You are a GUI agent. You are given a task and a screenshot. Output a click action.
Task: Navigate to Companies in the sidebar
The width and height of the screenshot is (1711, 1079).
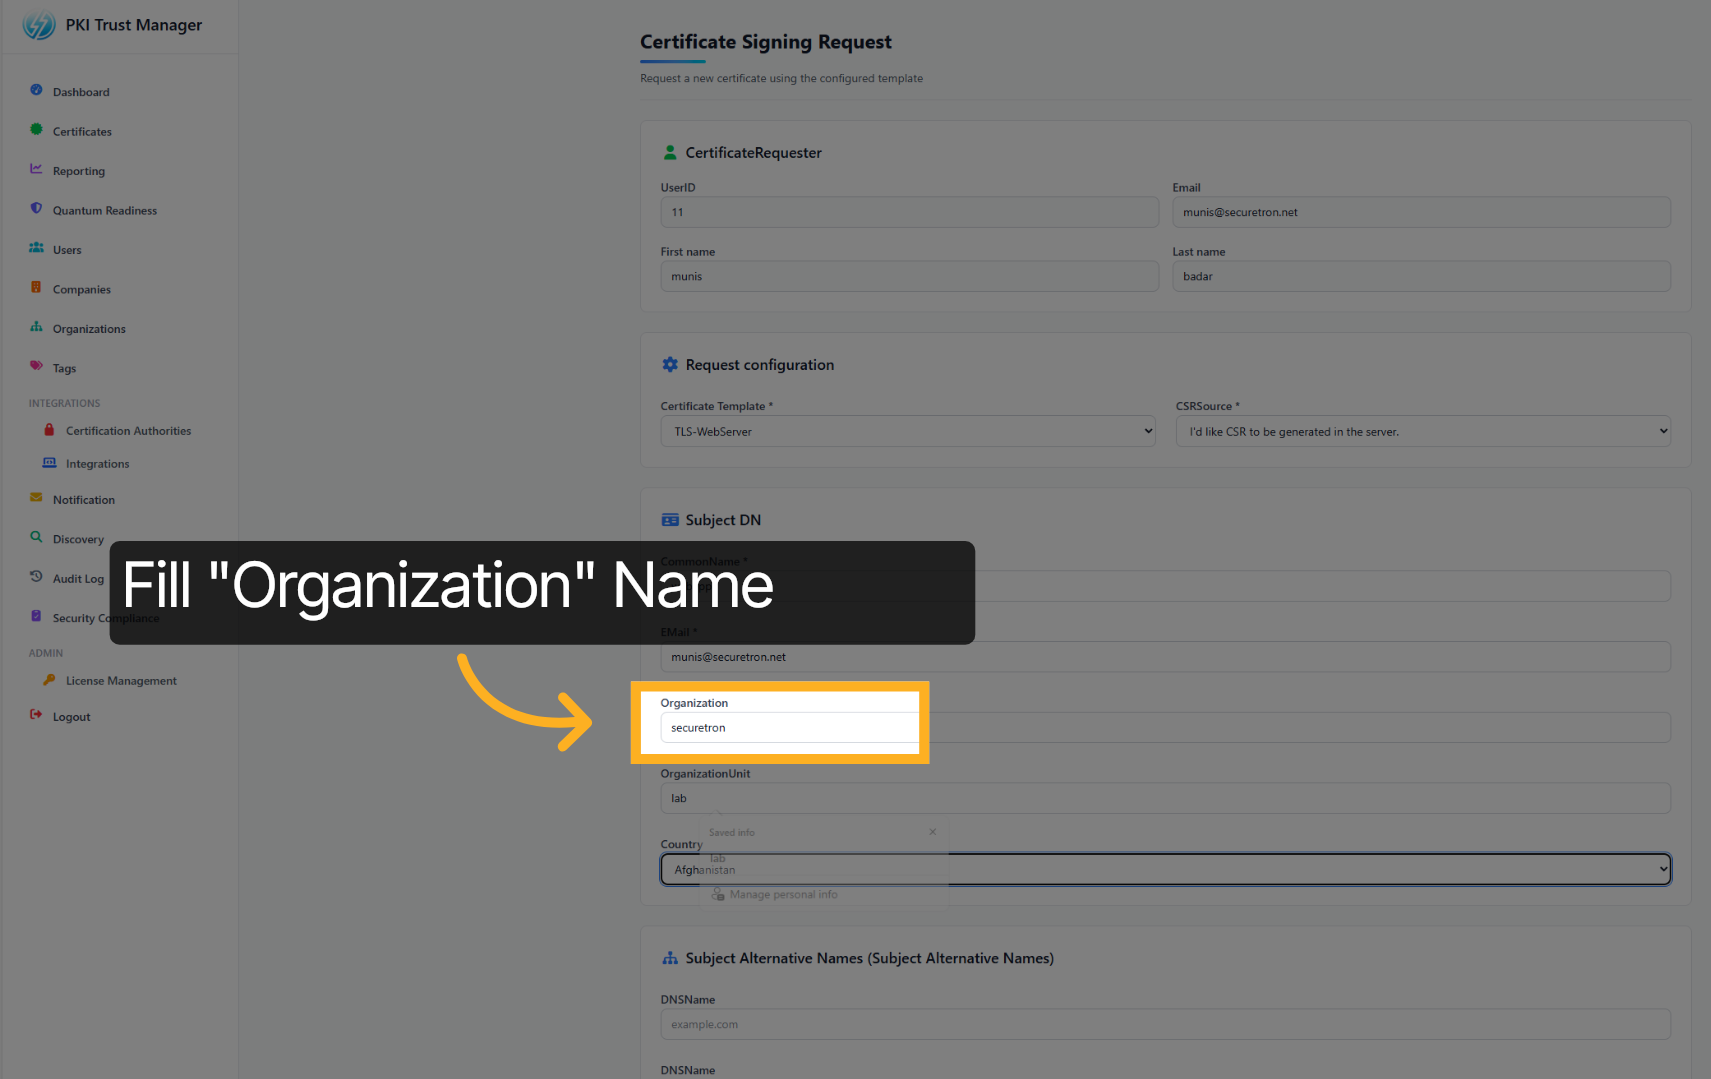[x=81, y=289]
